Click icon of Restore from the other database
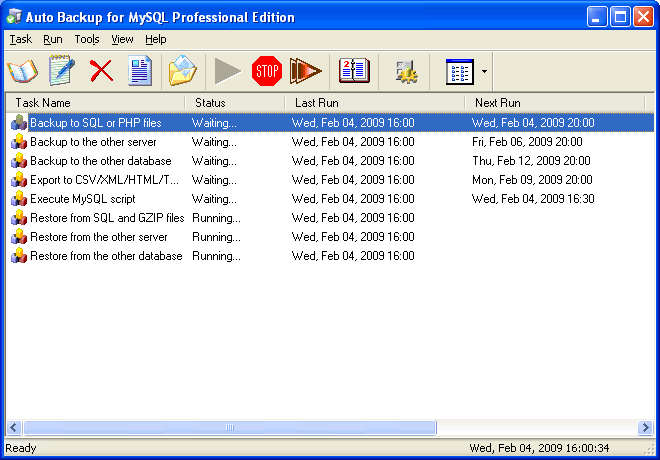Image resolution: width=660 pixels, height=460 pixels. [x=19, y=256]
